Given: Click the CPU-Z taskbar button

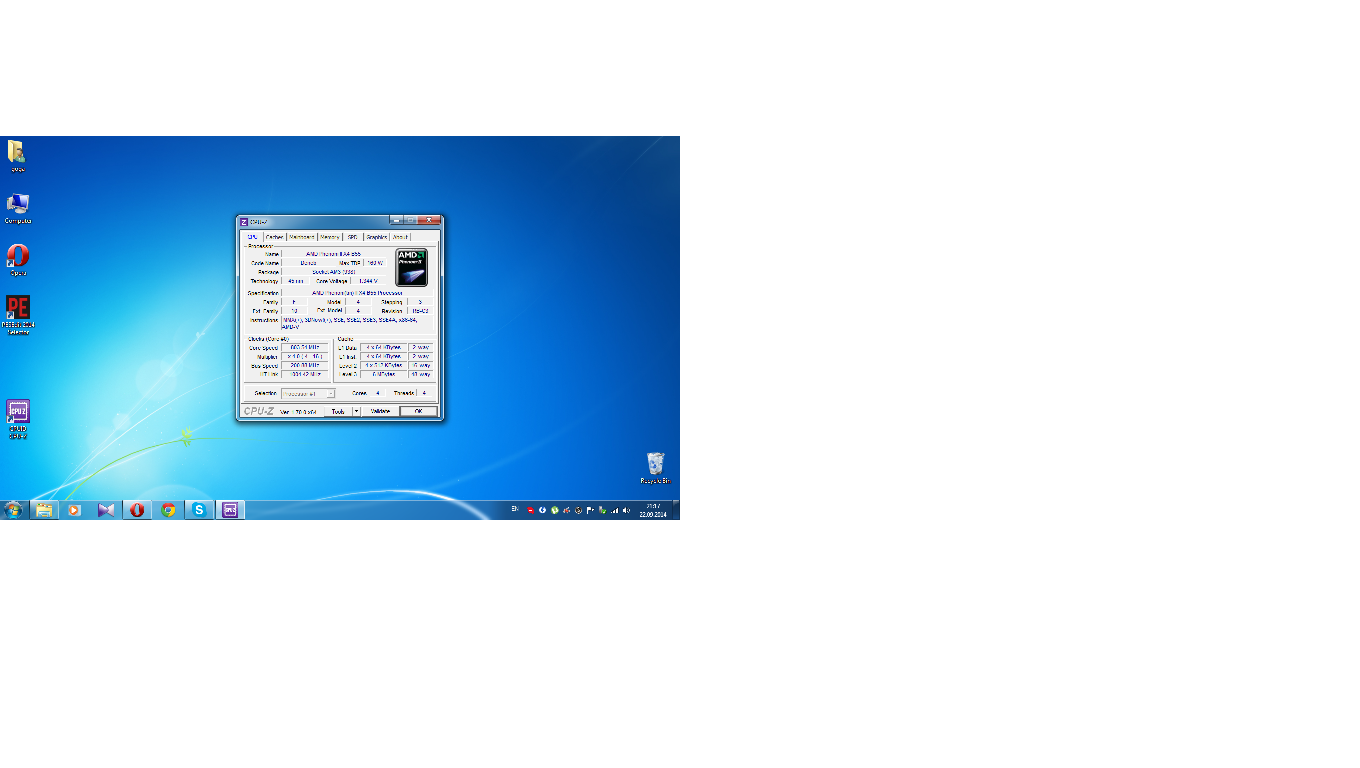Looking at the screenshot, I should click(x=230, y=510).
